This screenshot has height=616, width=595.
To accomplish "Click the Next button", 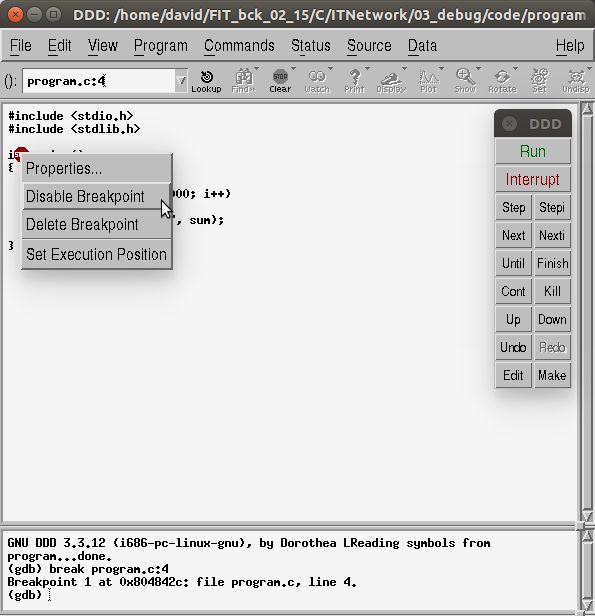I will tap(513, 235).
